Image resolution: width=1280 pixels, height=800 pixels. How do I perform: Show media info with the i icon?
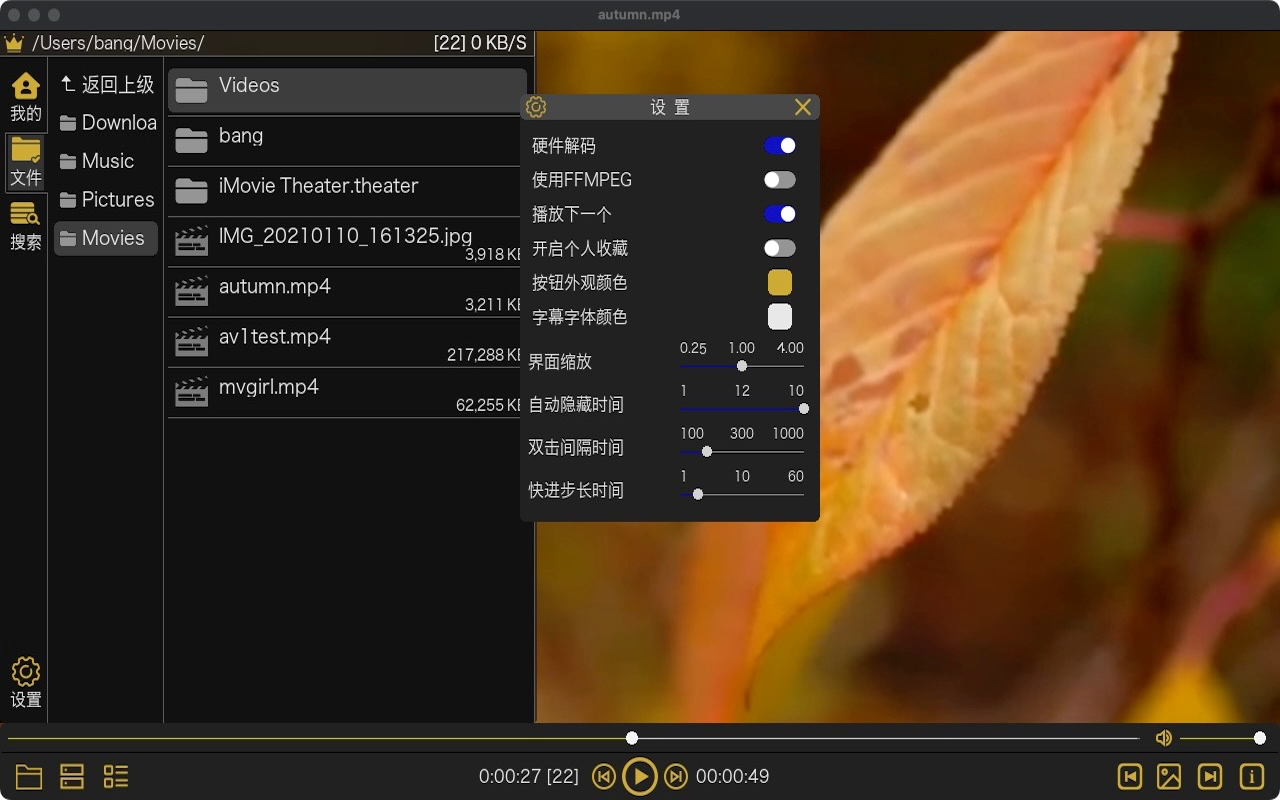pos(1251,777)
